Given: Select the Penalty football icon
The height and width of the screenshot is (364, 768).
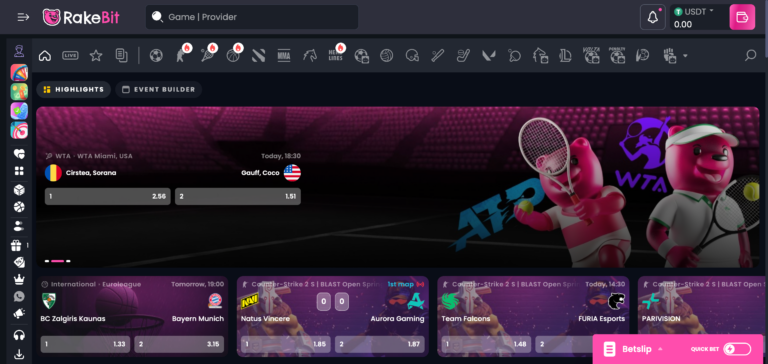Looking at the screenshot, I should click(617, 55).
